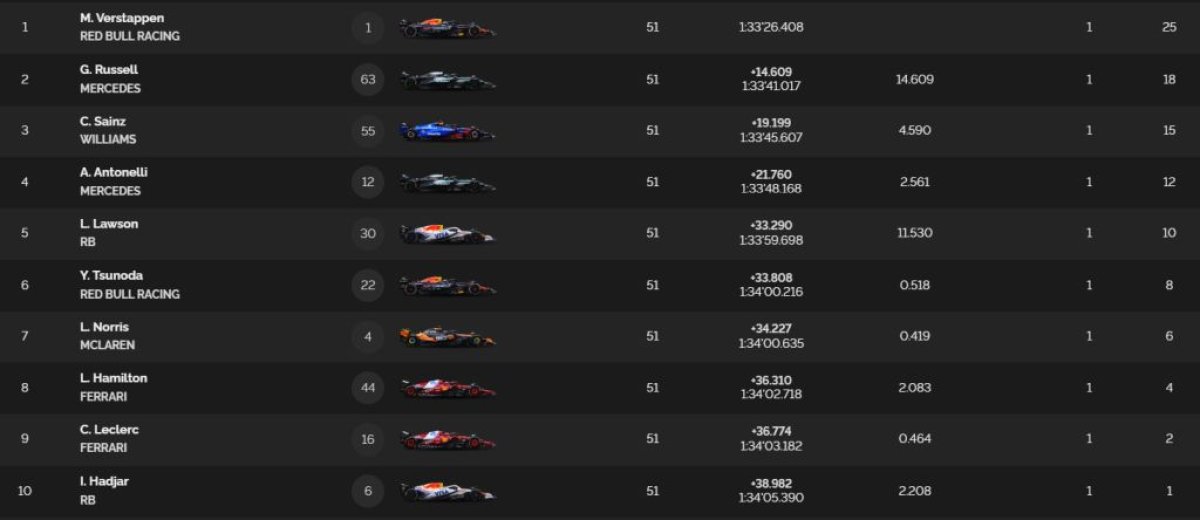This screenshot has height=520, width=1200.
Task: Click the MCLAREN team label
Action: pos(107,345)
